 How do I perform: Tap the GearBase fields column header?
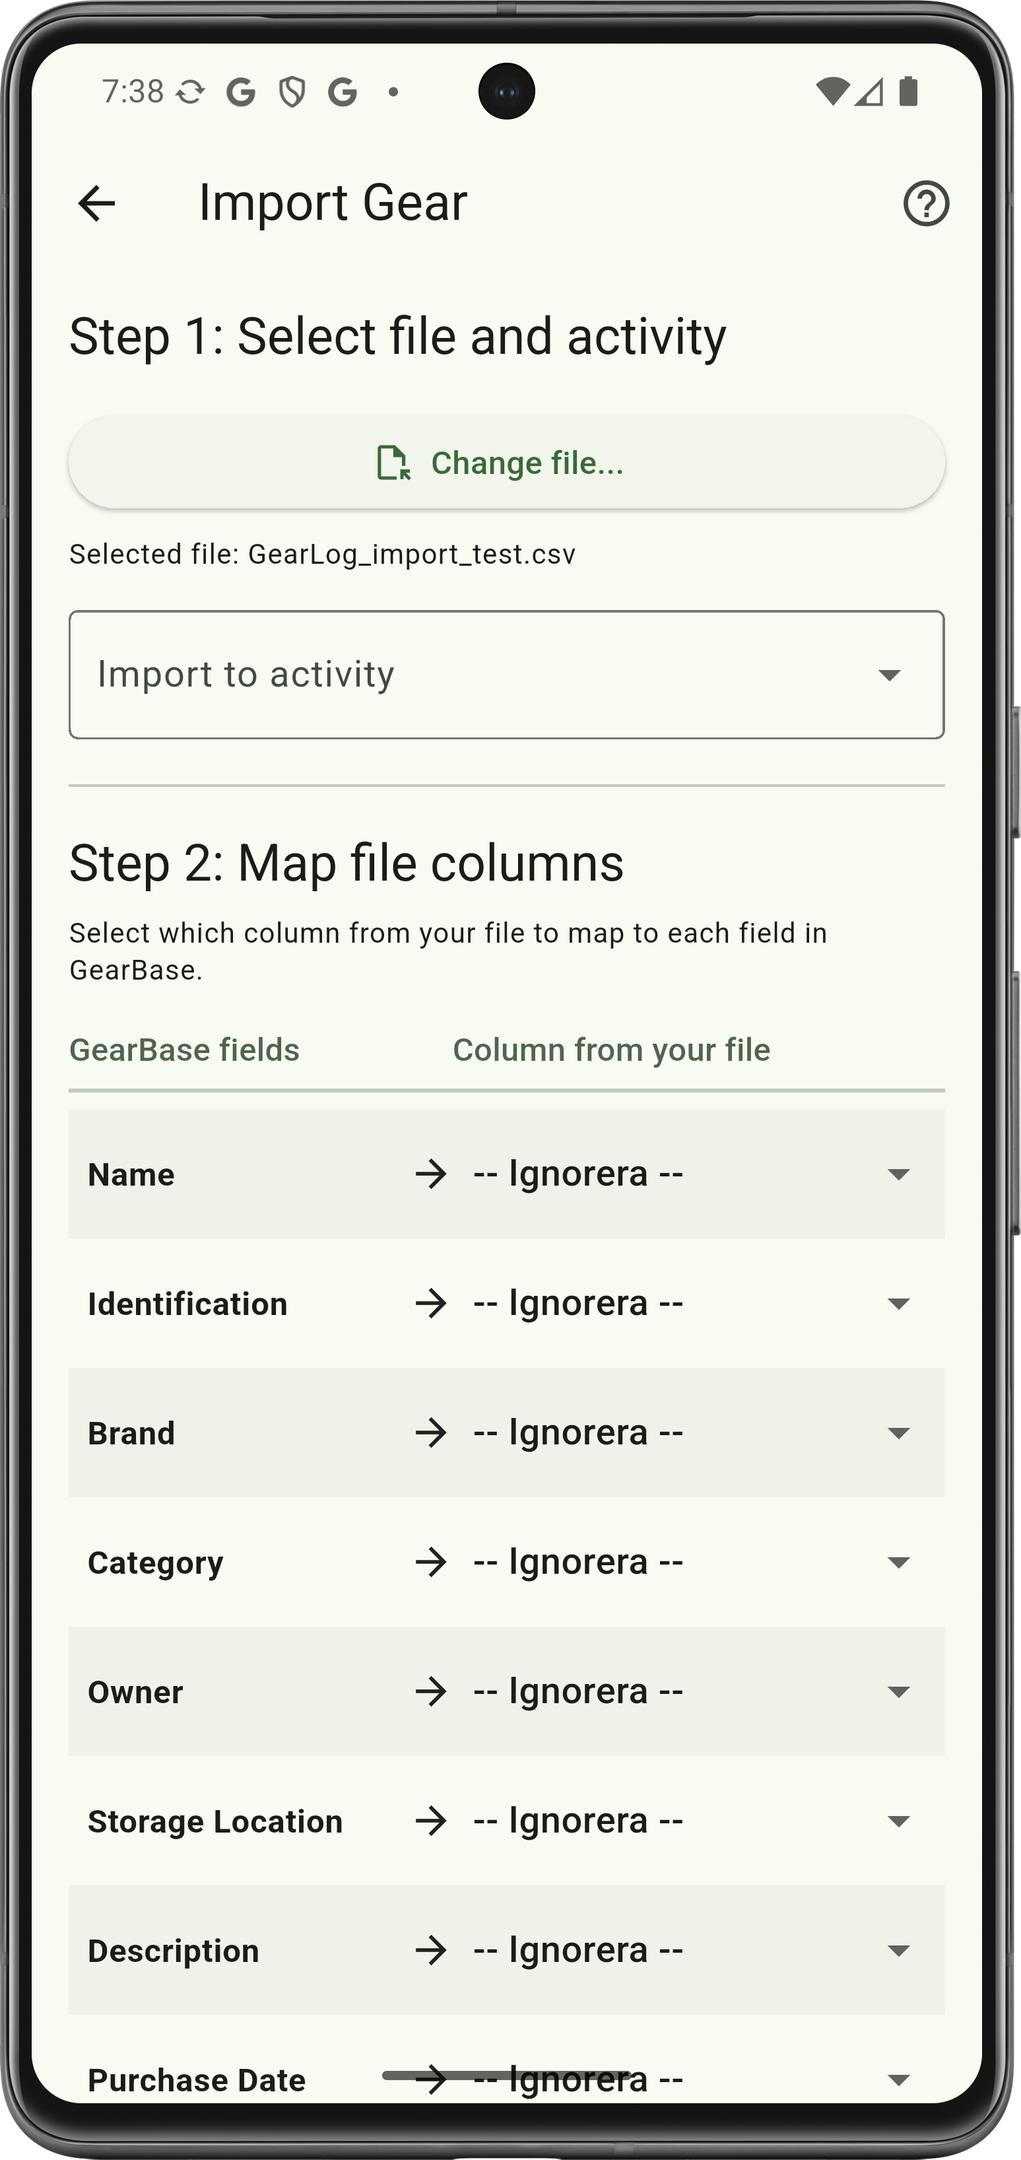184,1050
